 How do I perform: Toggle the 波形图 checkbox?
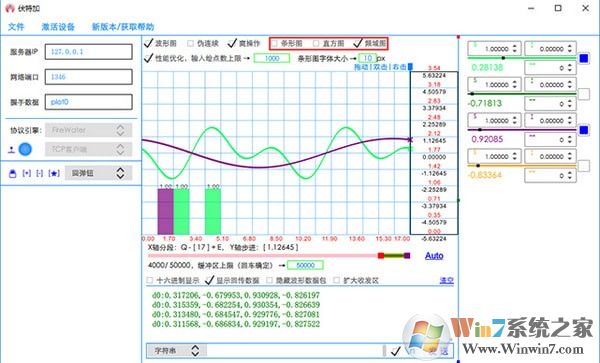click(x=149, y=43)
